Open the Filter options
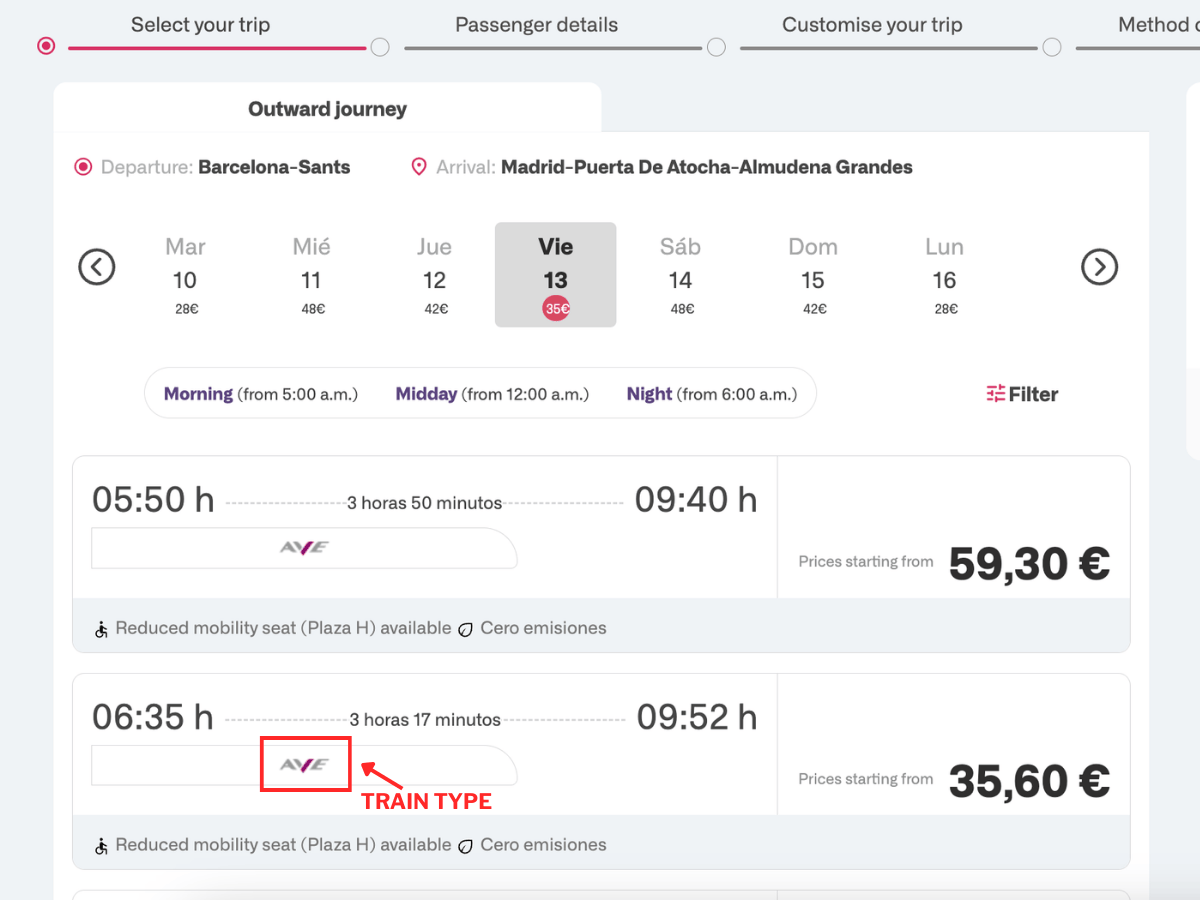 click(1021, 393)
